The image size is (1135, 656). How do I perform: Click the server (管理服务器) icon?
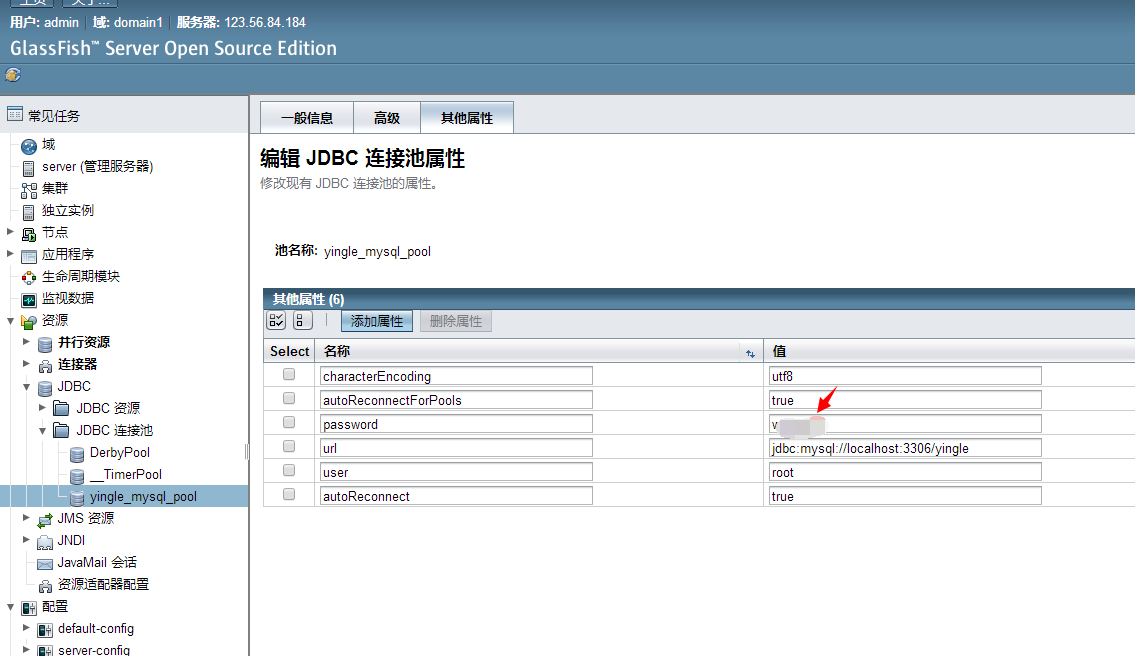pos(28,169)
